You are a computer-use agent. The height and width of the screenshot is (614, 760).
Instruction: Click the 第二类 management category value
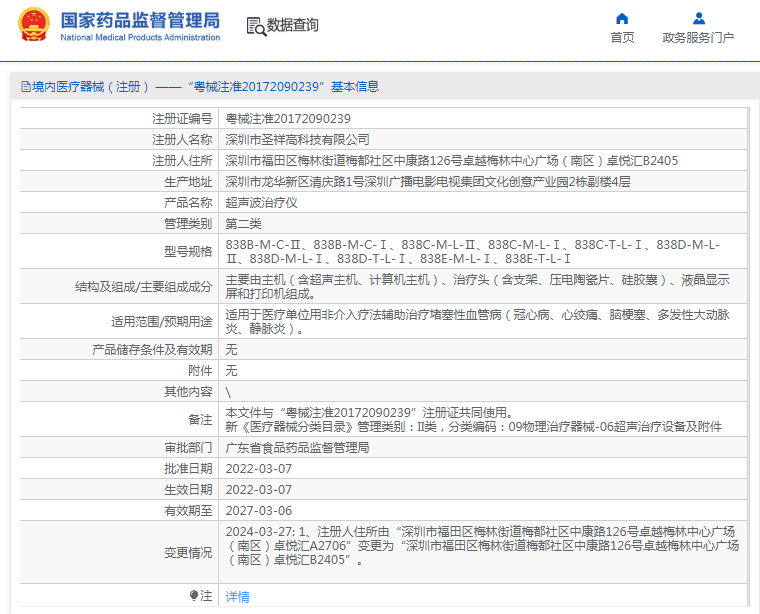243,223
